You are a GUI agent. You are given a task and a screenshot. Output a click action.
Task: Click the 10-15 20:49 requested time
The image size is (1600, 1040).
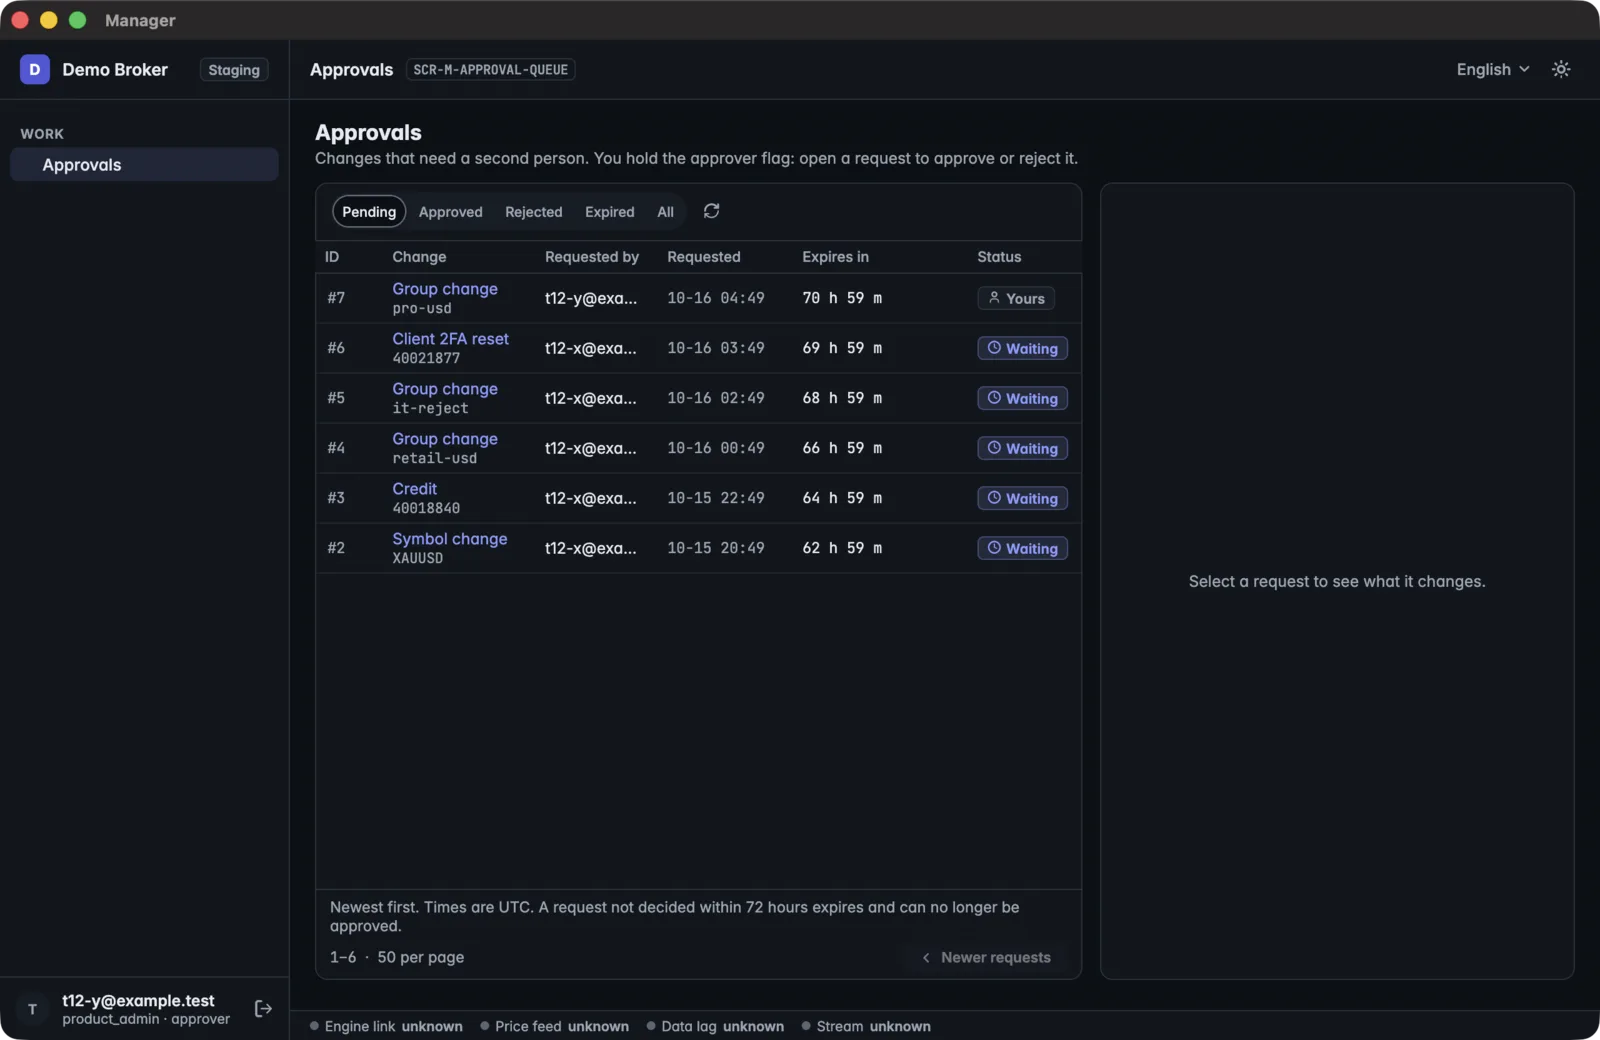point(715,548)
